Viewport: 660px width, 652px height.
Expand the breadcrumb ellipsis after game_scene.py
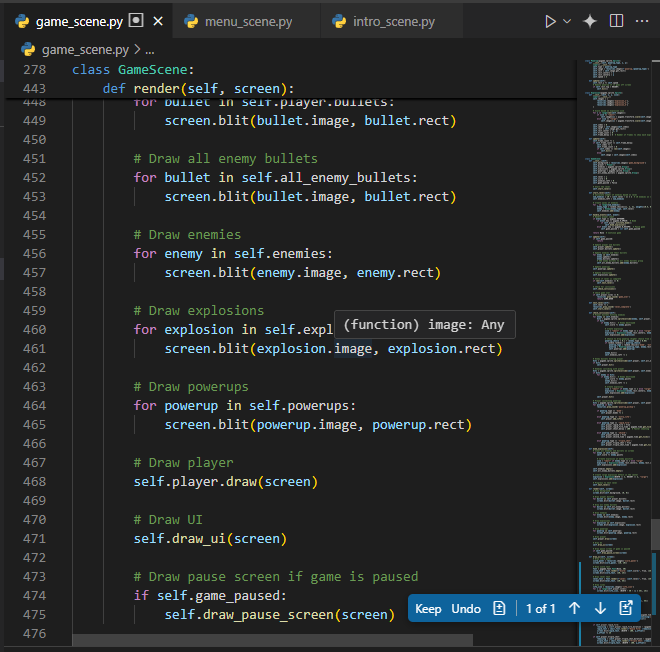point(150,48)
